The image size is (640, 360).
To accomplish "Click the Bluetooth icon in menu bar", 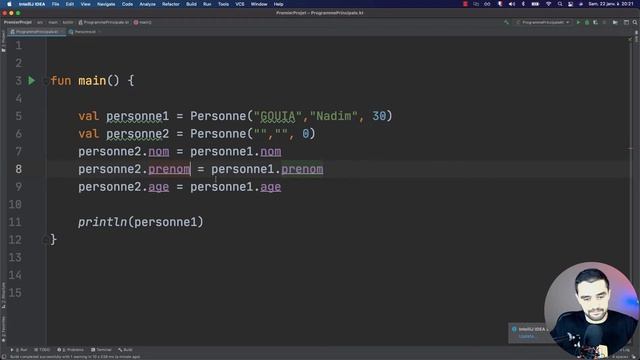I will pos(523,4).
